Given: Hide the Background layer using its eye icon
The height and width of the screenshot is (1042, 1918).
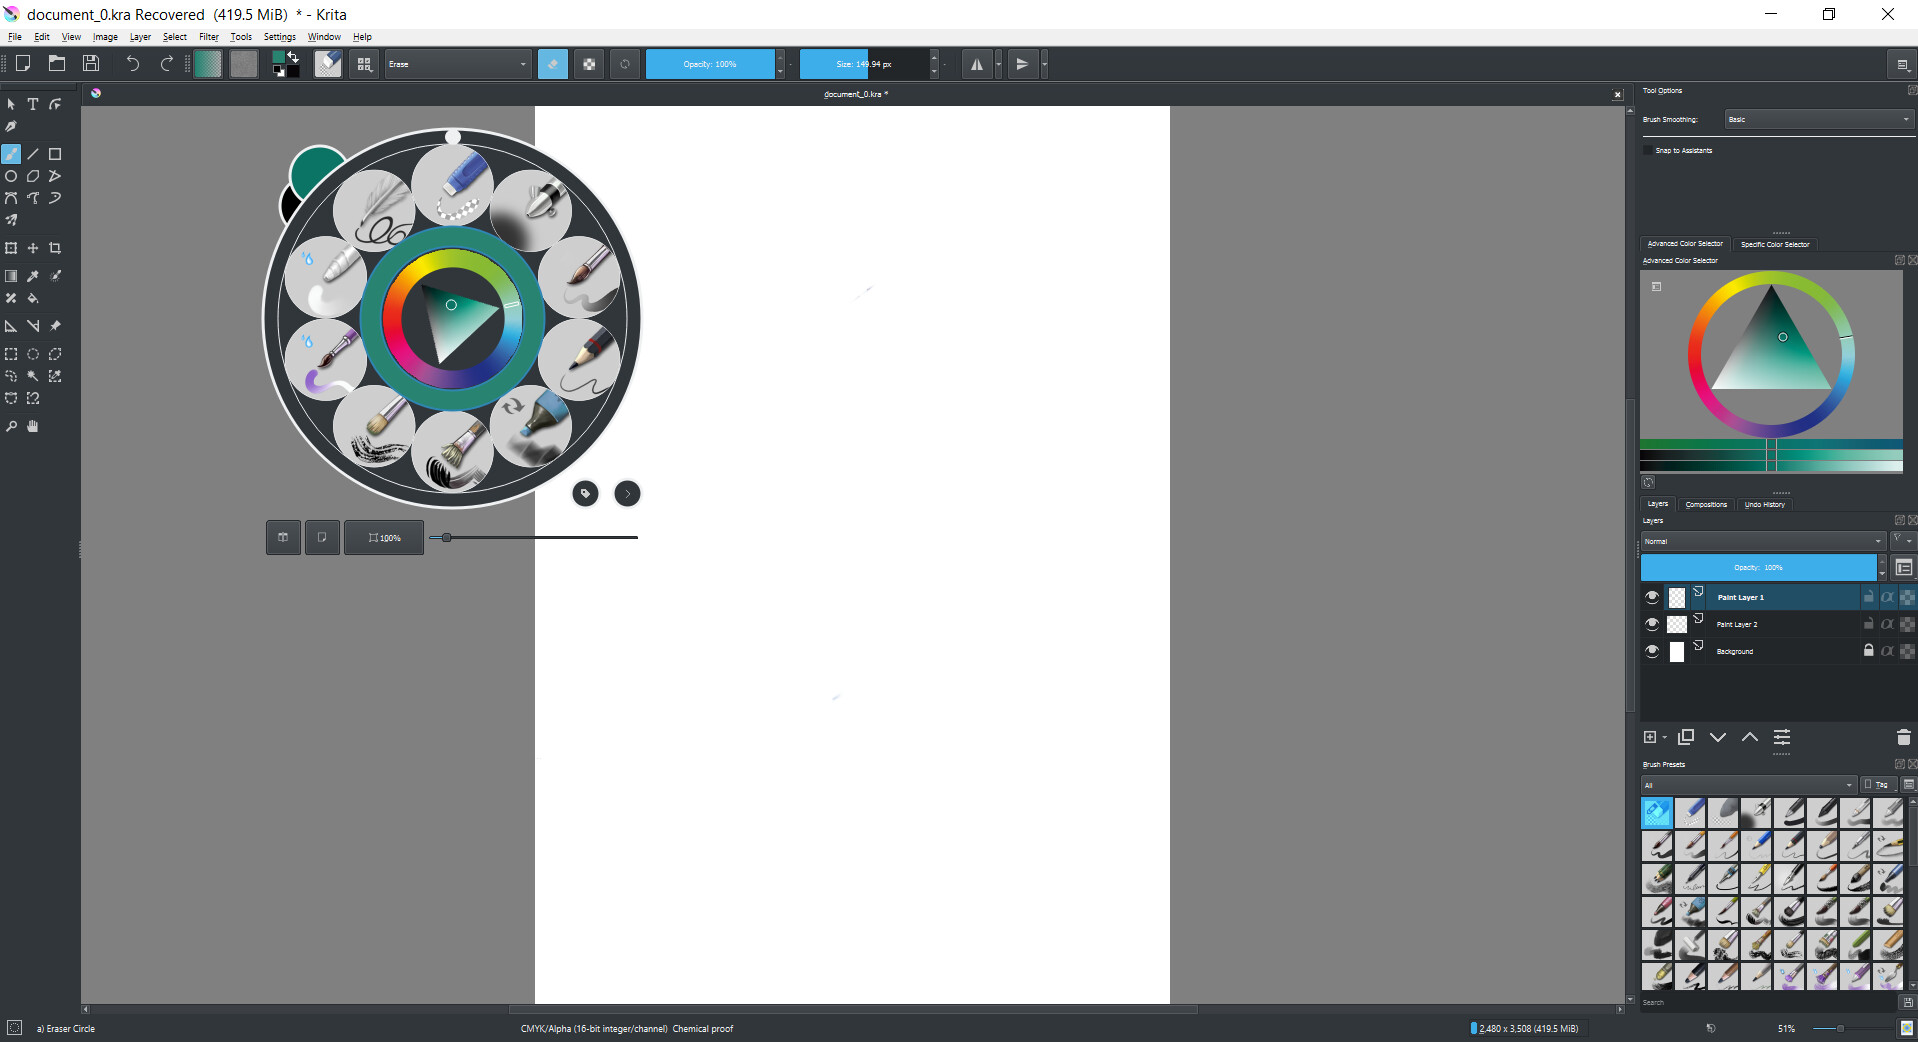Looking at the screenshot, I should 1652,651.
